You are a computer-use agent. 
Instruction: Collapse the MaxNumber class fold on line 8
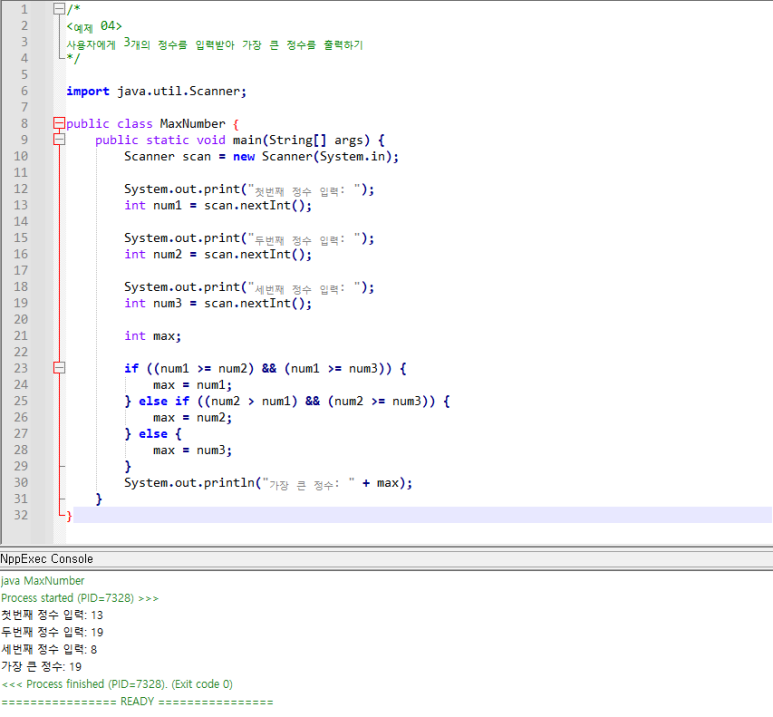[59, 123]
